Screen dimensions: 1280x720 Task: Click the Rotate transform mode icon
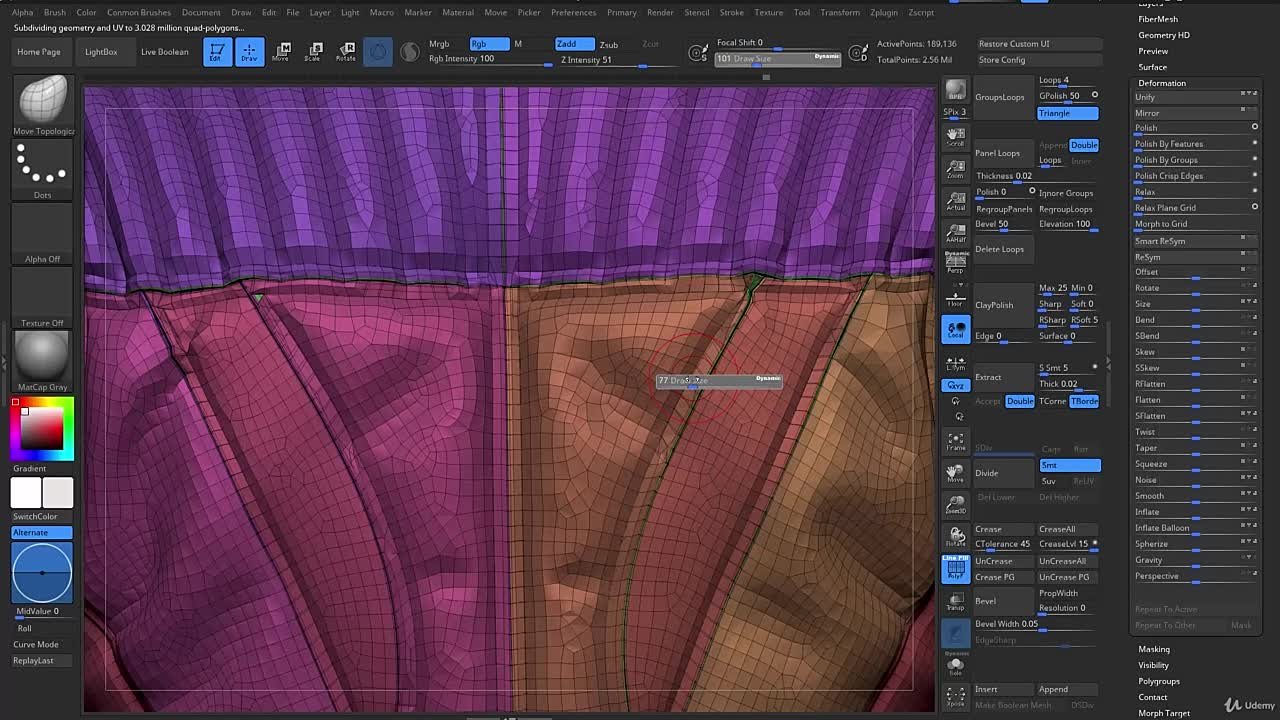point(345,52)
